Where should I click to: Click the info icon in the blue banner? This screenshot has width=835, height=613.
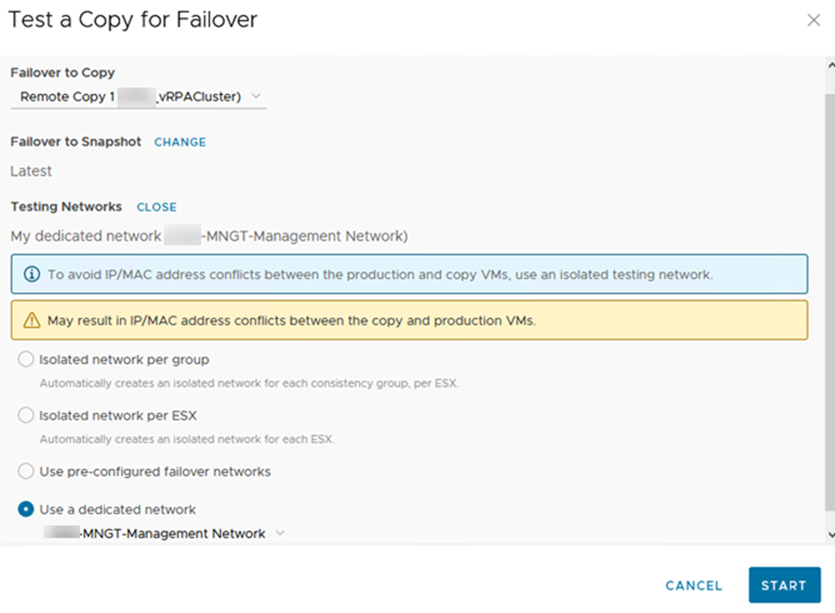coord(32,274)
